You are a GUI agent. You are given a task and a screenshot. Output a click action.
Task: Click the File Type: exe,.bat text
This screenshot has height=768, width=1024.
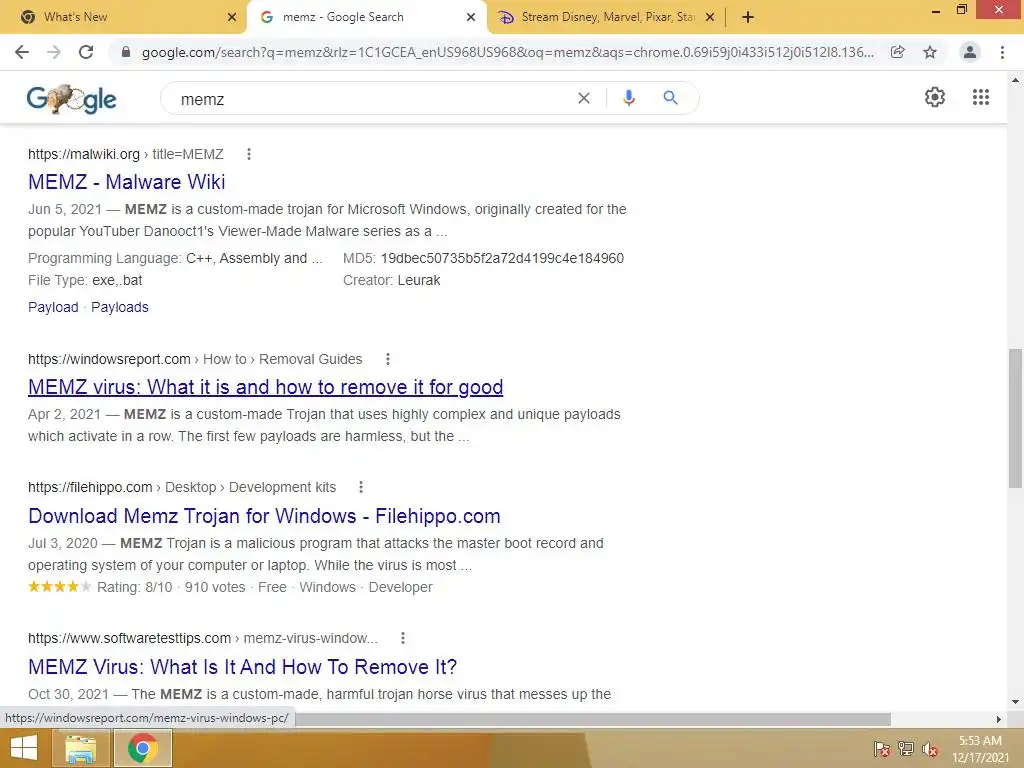[85, 280]
